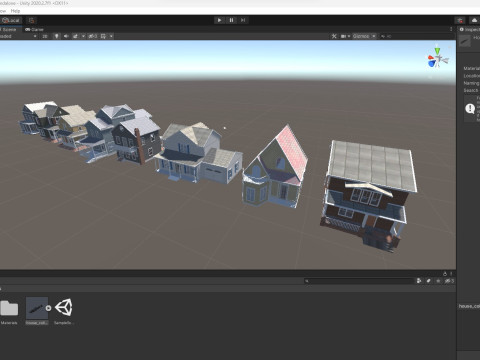The image size is (480, 360).
Task: Toggle hidden objects visibility counter icon
Action: point(92,36)
